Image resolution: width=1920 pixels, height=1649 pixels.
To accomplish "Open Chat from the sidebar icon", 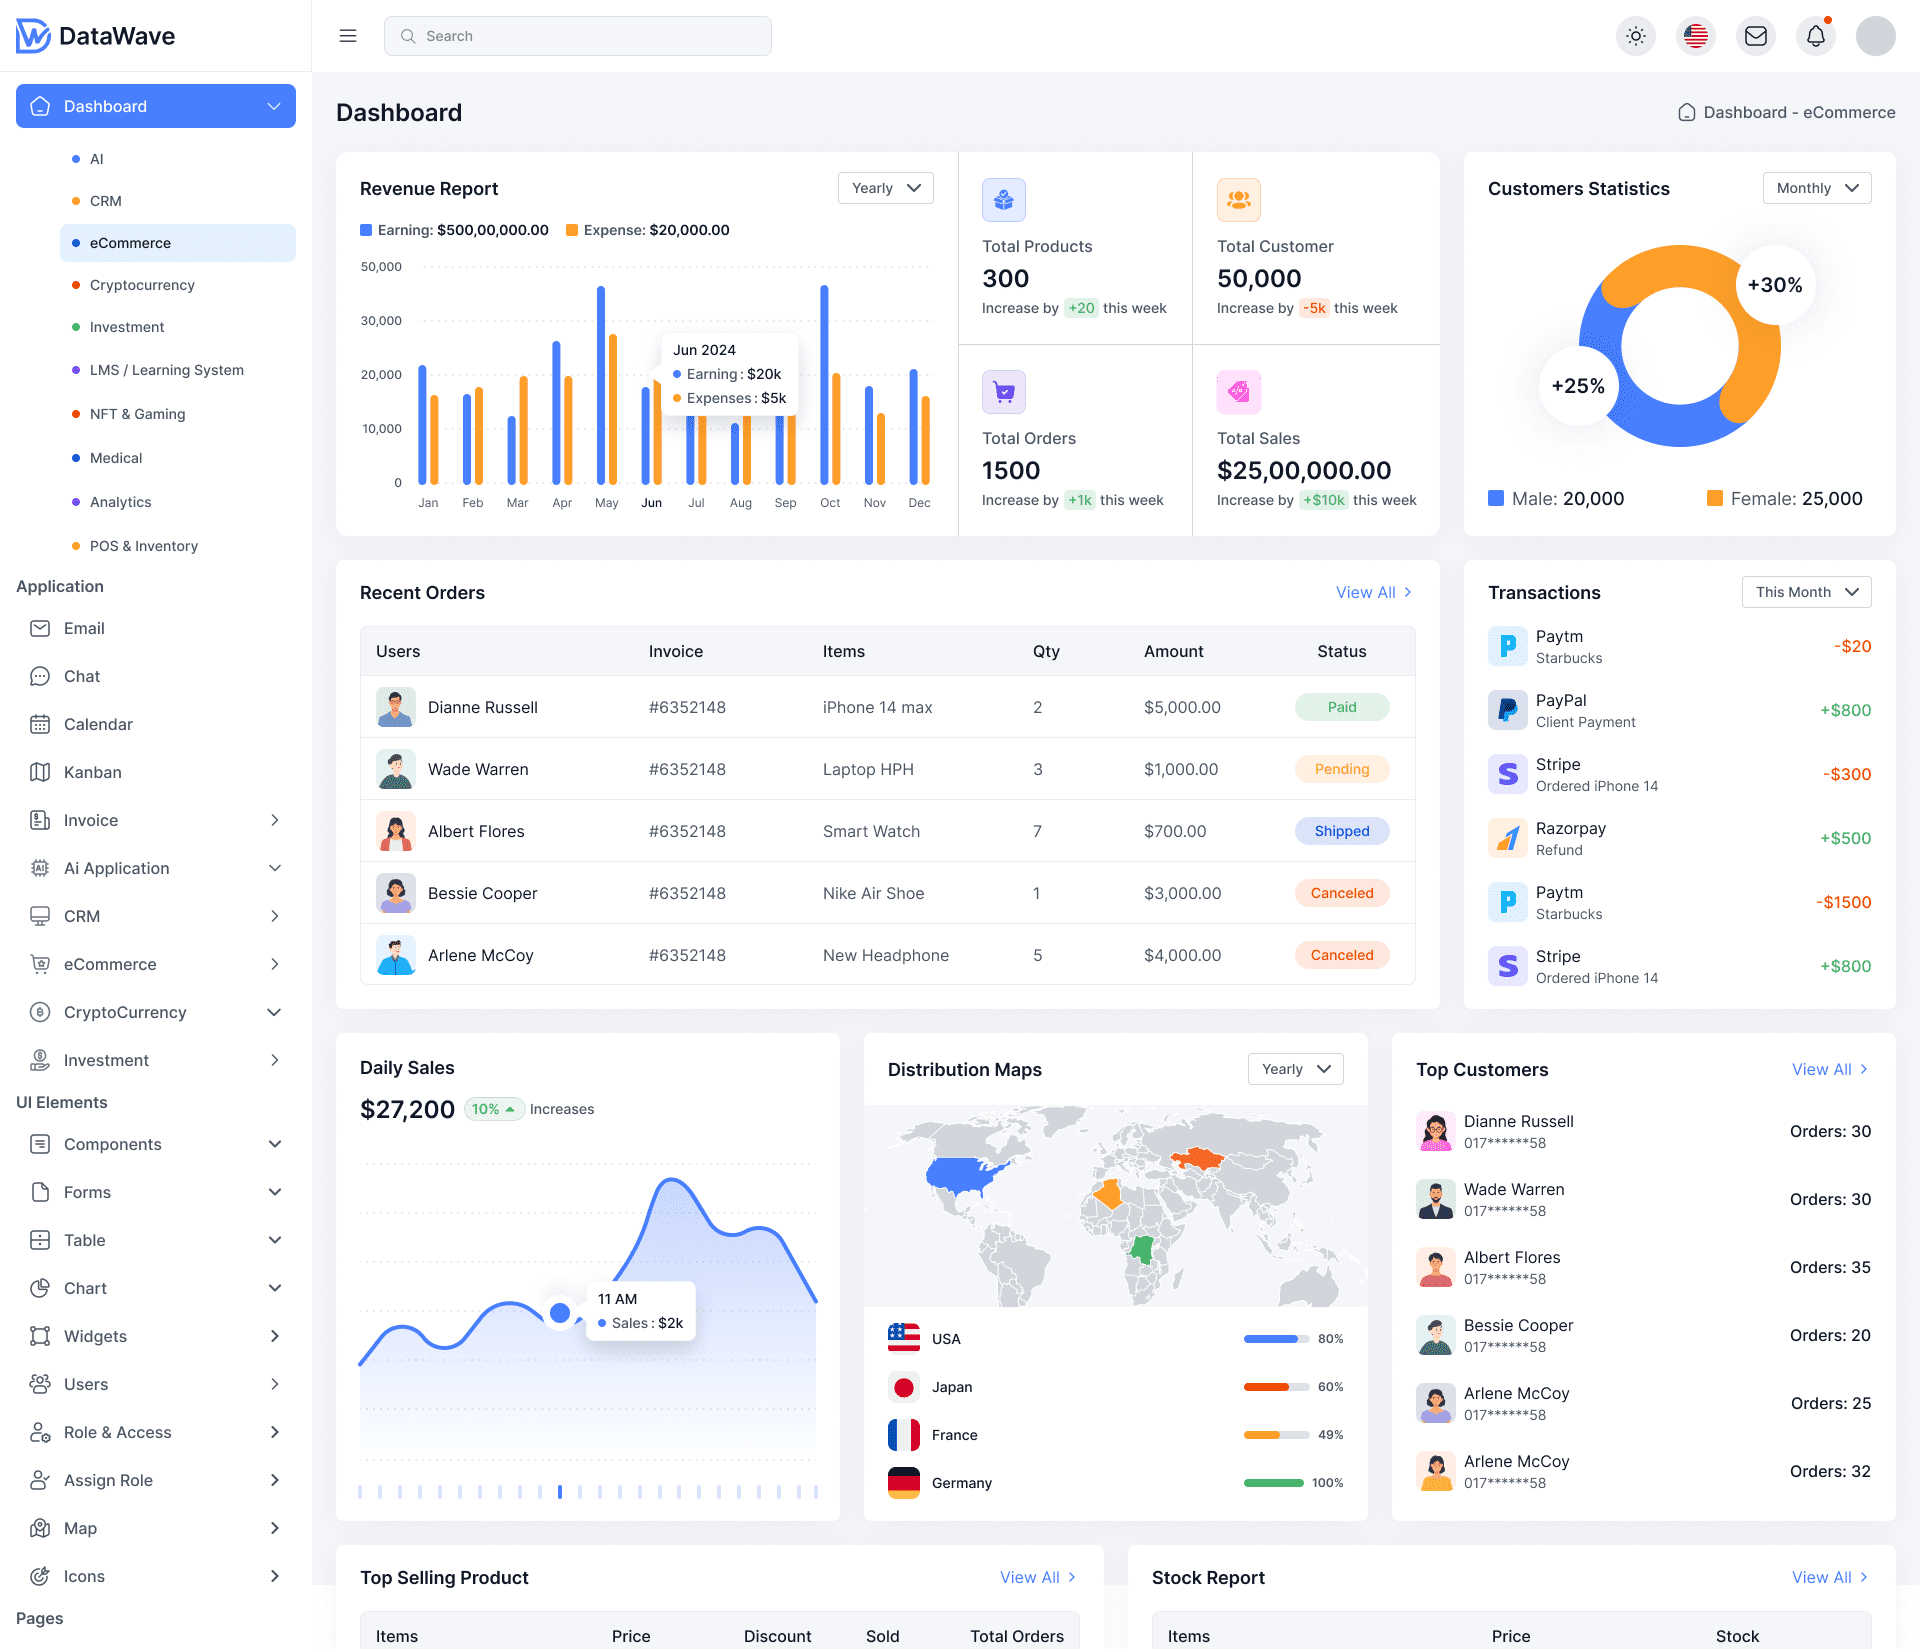I will tap(40, 676).
